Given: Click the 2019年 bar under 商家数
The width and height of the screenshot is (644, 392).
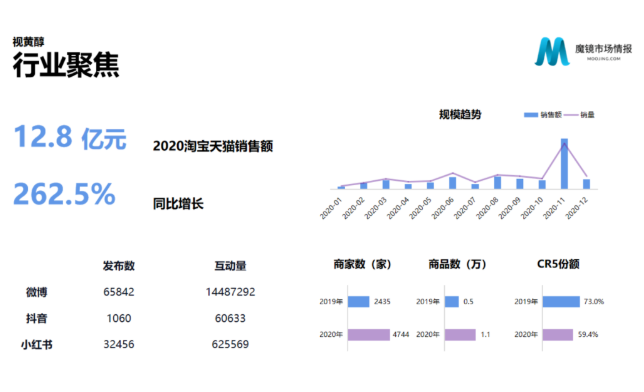Looking at the screenshot, I should tap(359, 302).
